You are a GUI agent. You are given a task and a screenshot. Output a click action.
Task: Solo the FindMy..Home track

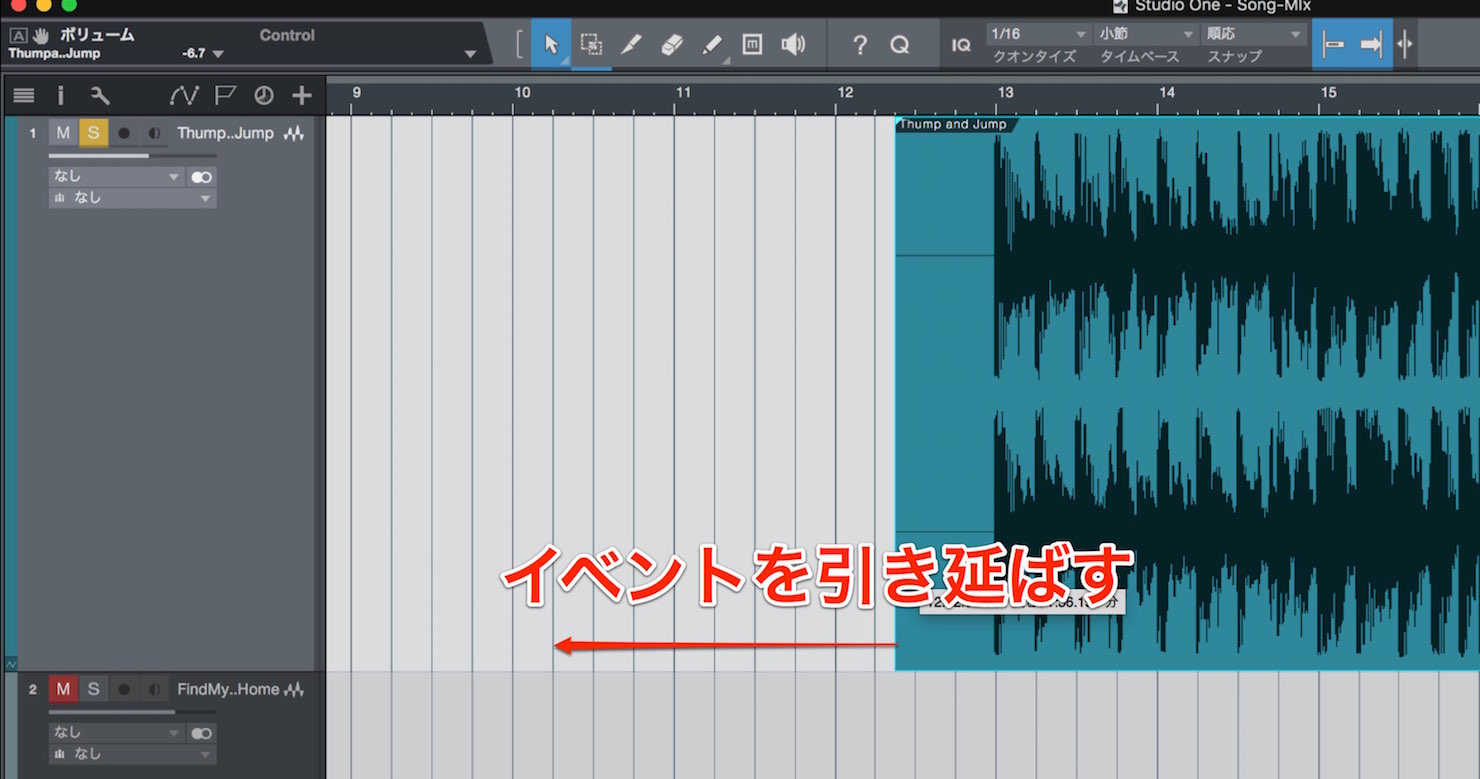[93, 689]
